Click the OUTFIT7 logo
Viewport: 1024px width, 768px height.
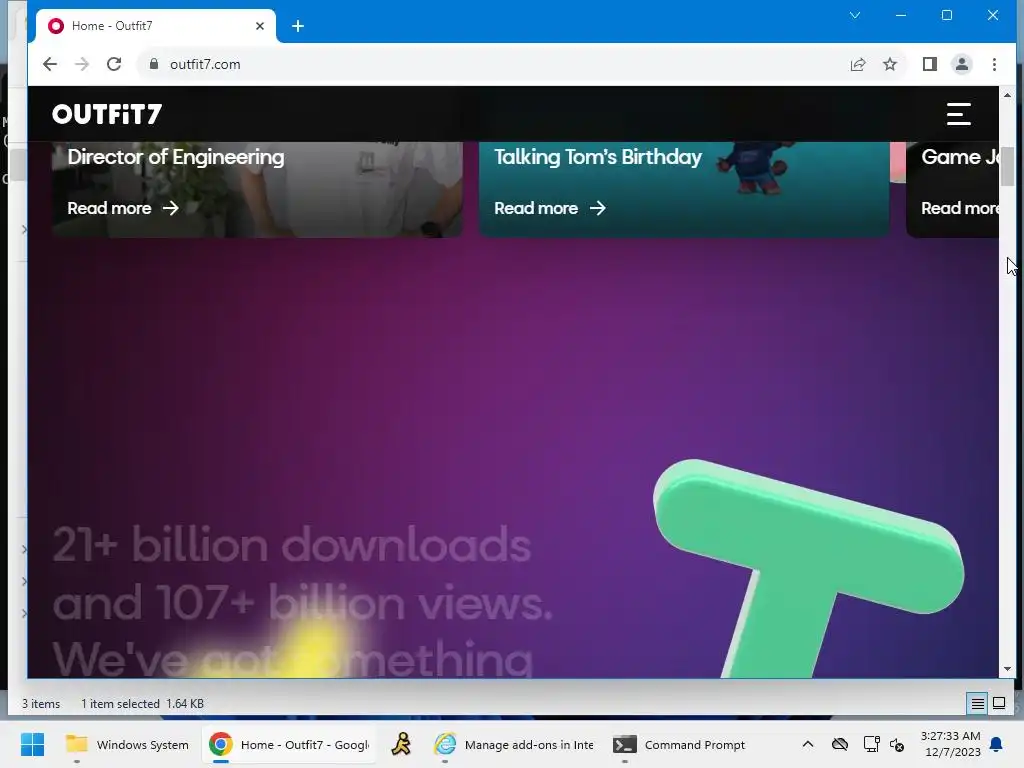pyautogui.click(x=107, y=114)
